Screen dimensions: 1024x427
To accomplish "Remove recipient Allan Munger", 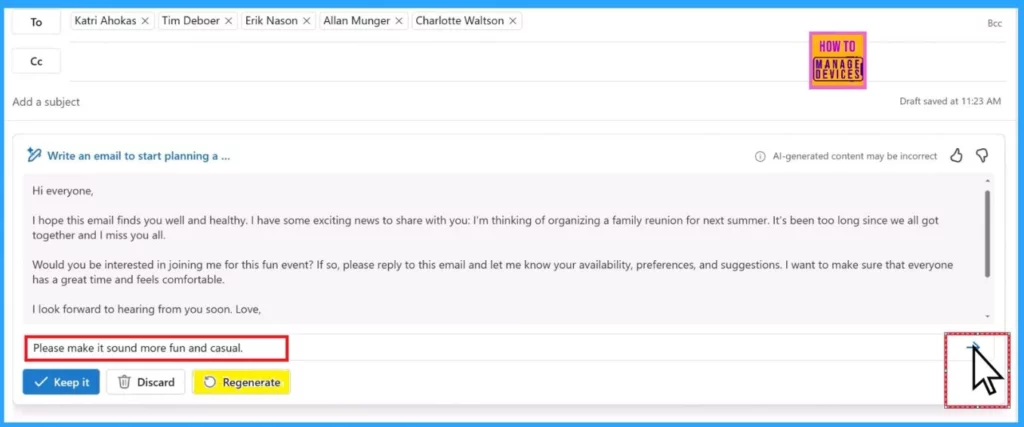I will (x=399, y=21).
